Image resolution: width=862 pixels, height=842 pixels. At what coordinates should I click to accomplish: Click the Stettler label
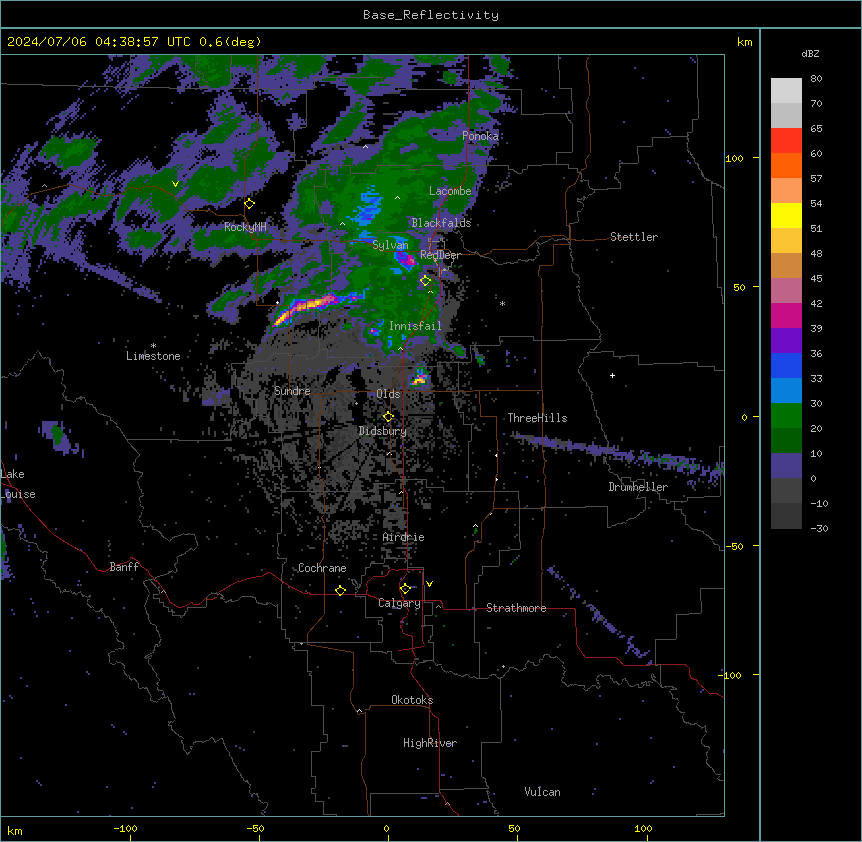[x=634, y=237]
